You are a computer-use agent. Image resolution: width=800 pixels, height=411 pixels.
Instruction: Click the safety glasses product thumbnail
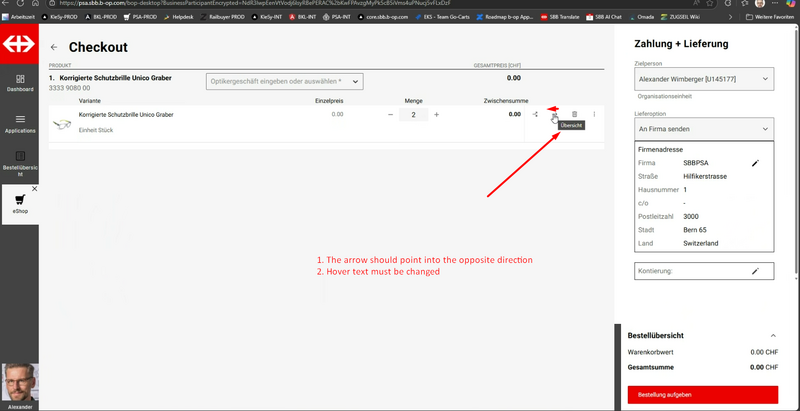tap(62, 123)
